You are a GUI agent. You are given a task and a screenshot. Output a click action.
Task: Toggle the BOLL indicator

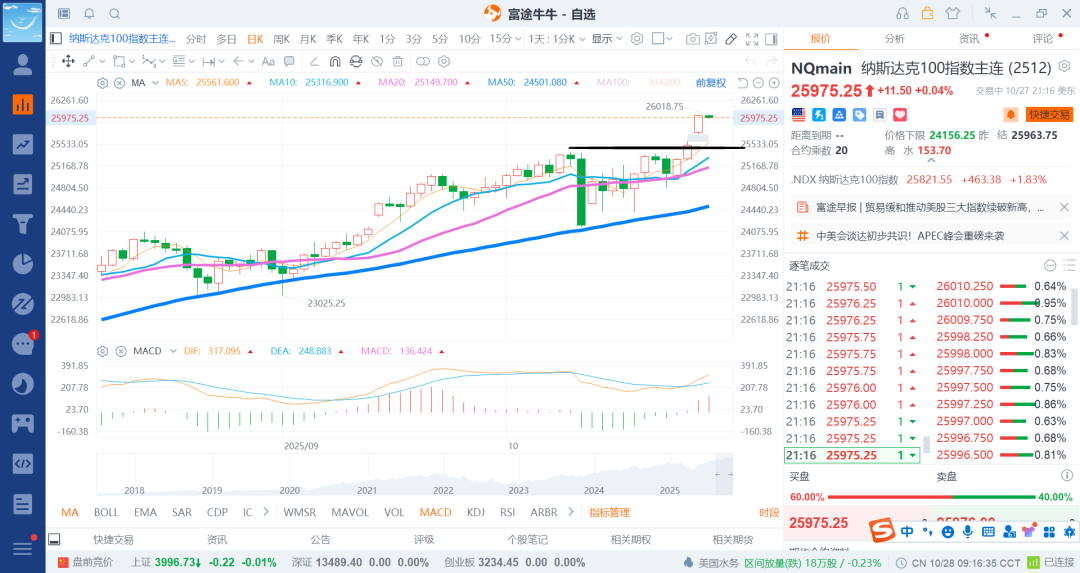tap(106, 512)
